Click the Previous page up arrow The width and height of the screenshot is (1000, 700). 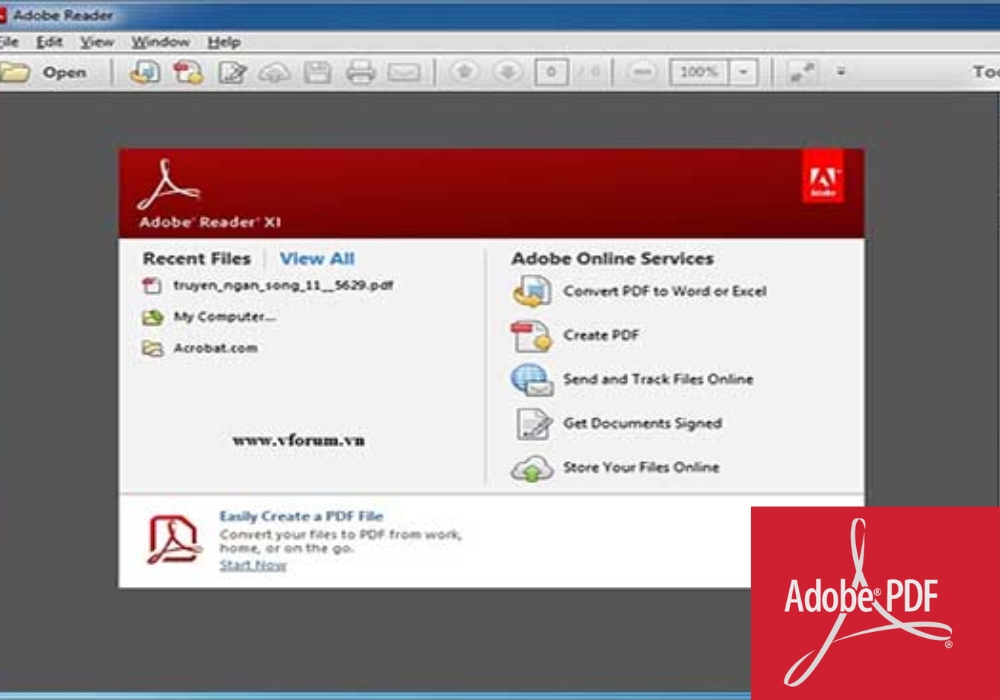coord(464,72)
